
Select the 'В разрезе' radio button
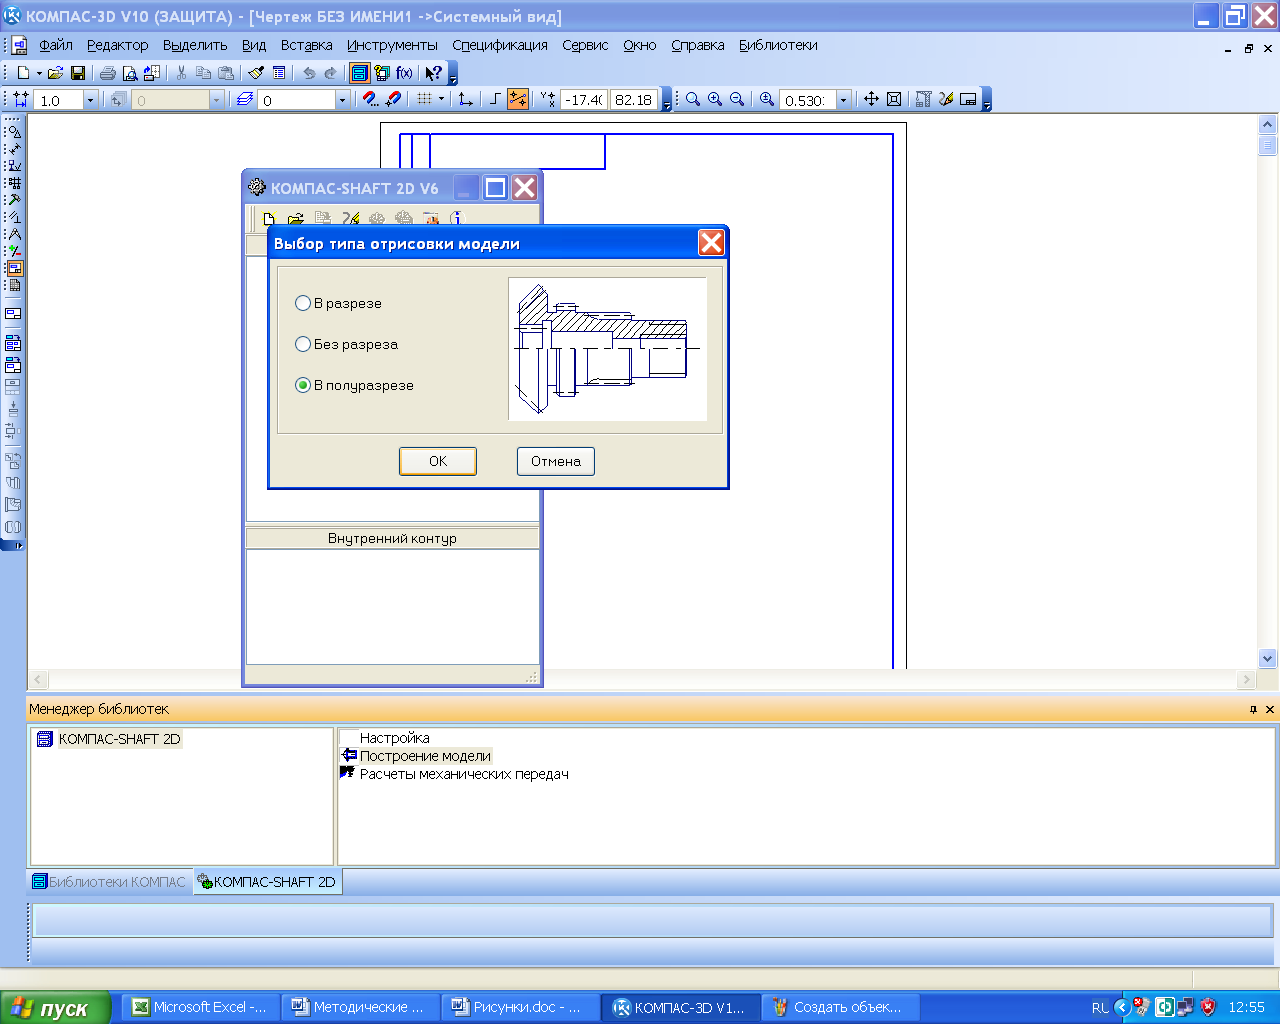click(303, 303)
